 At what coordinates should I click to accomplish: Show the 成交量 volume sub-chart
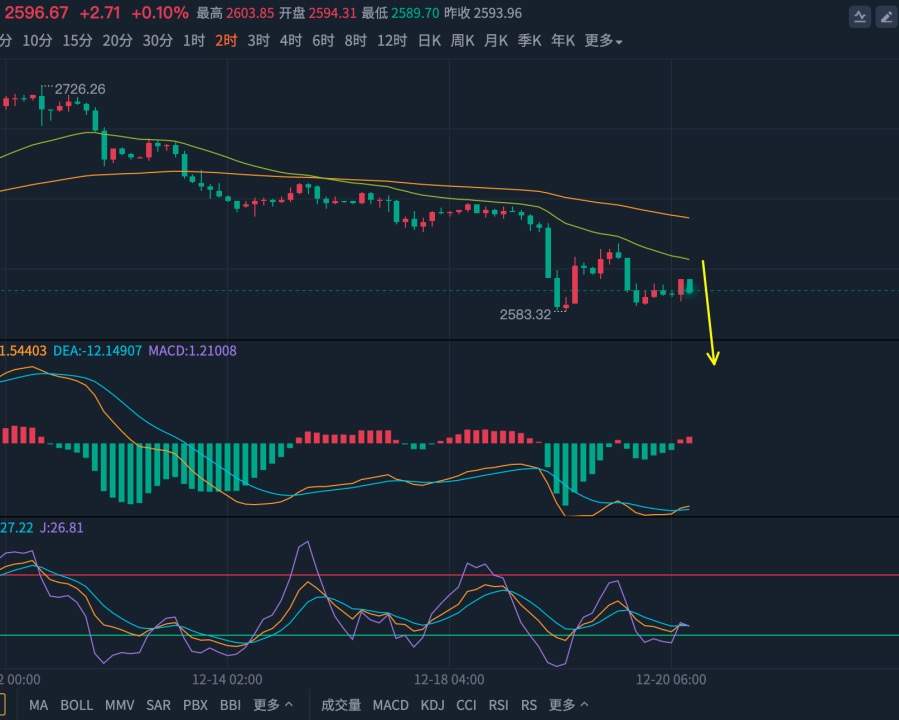pyautogui.click(x=341, y=705)
